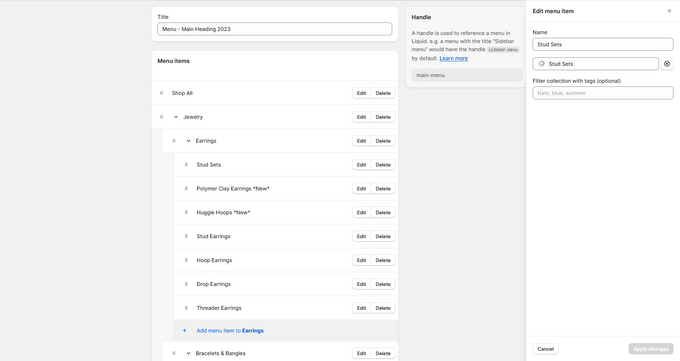Click drag handle for Hoop Earrings

(186, 260)
